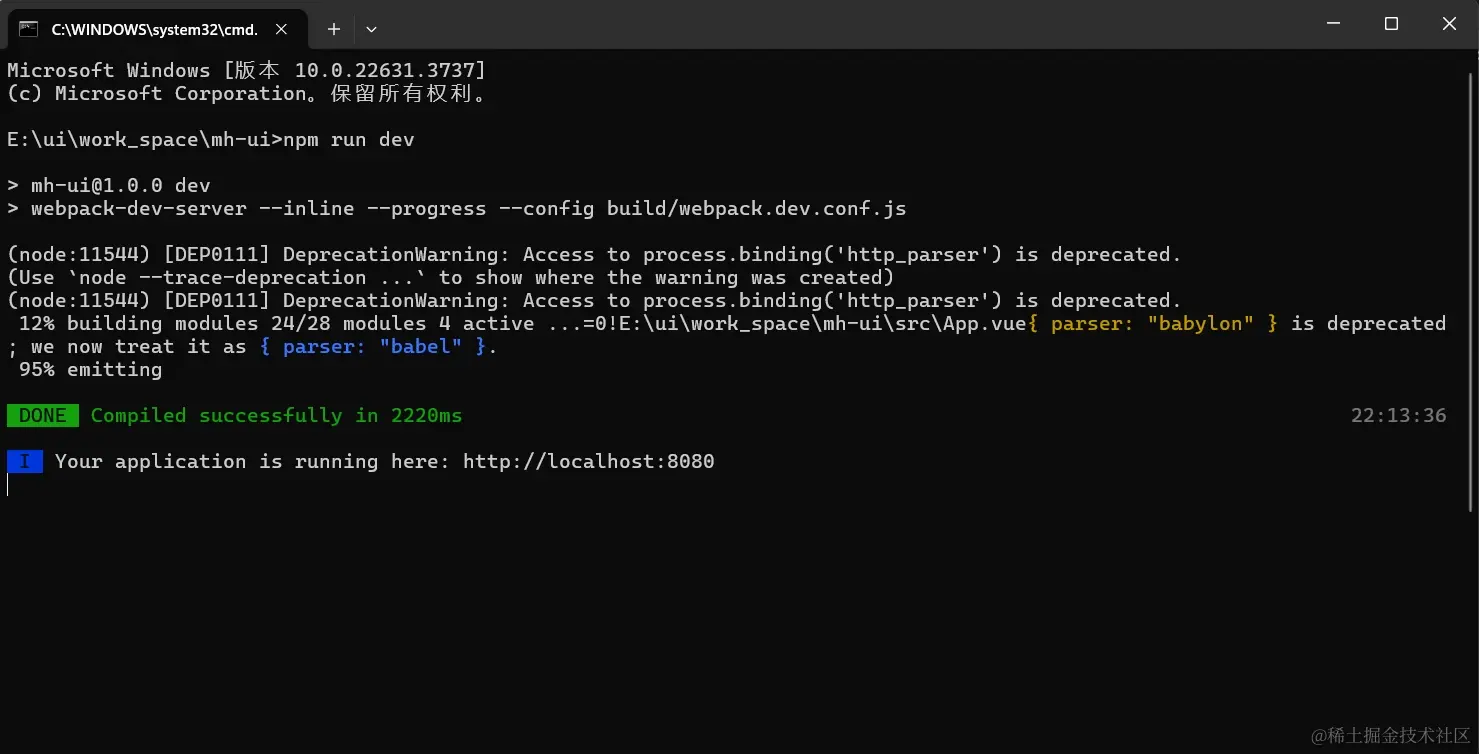Click the blue parser "babel" text
Viewport: 1479px width, 754px height.
(x=372, y=346)
